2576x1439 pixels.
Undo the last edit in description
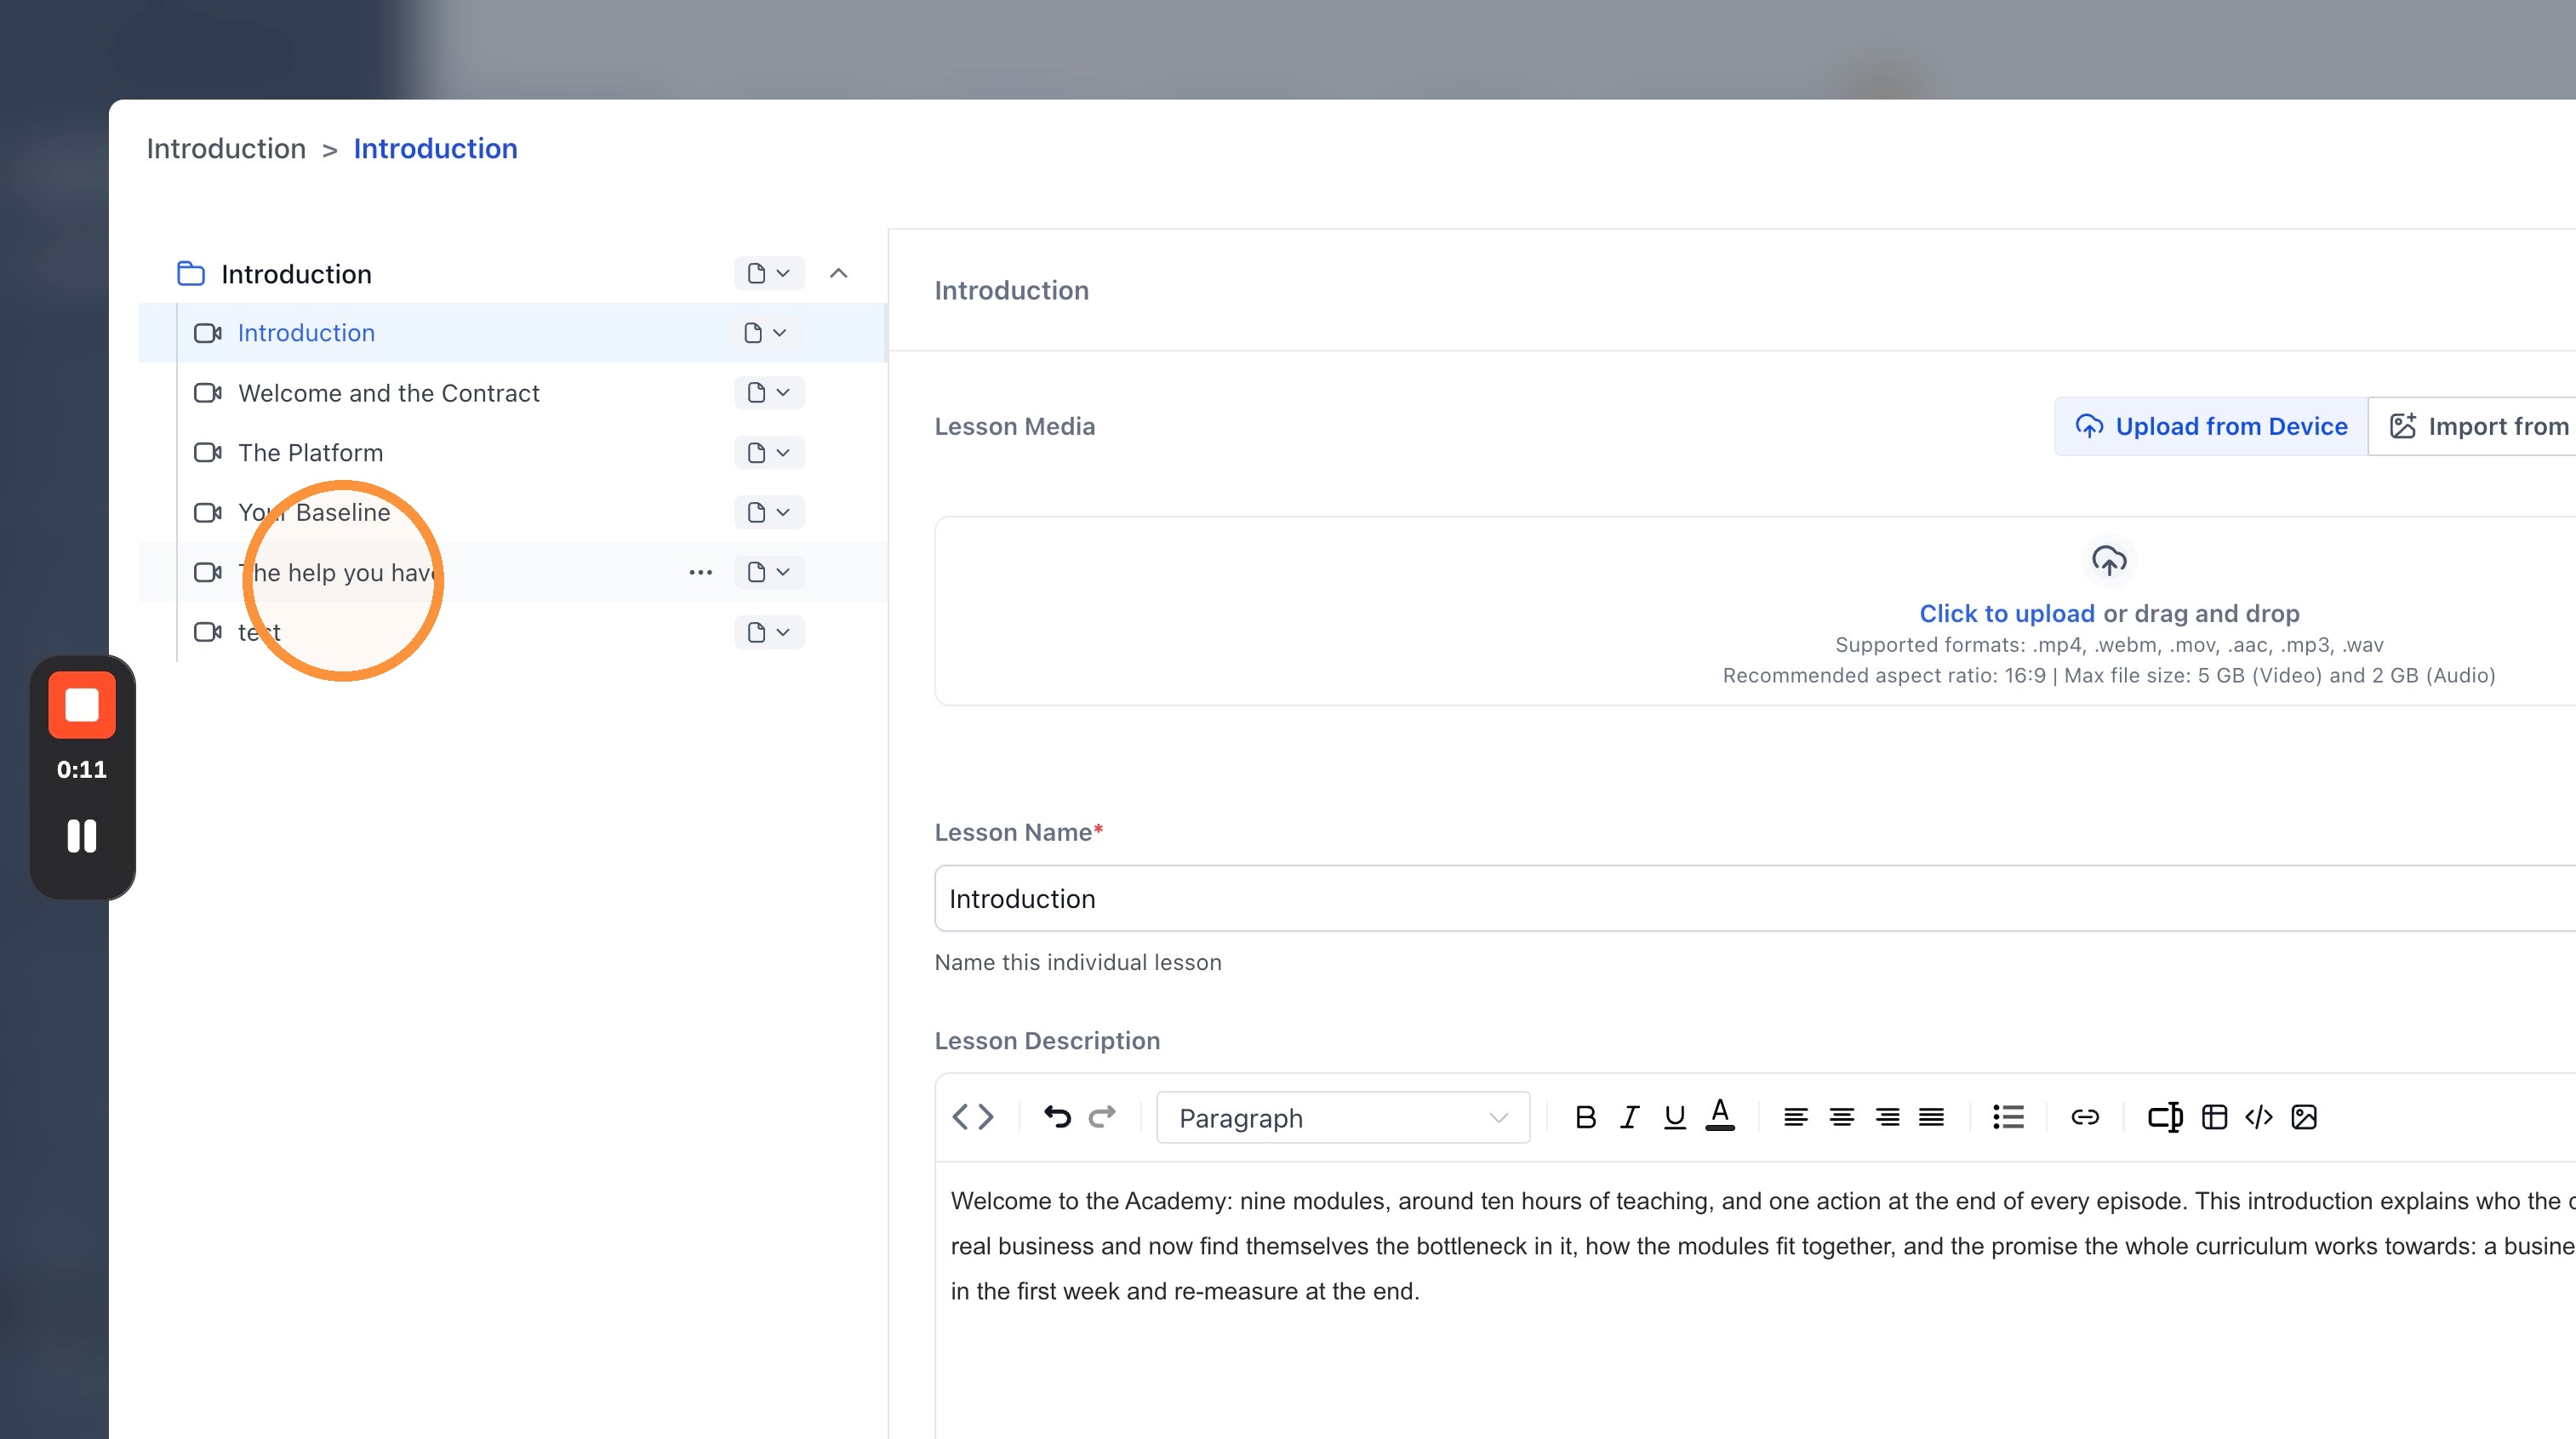(1057, 1117)
